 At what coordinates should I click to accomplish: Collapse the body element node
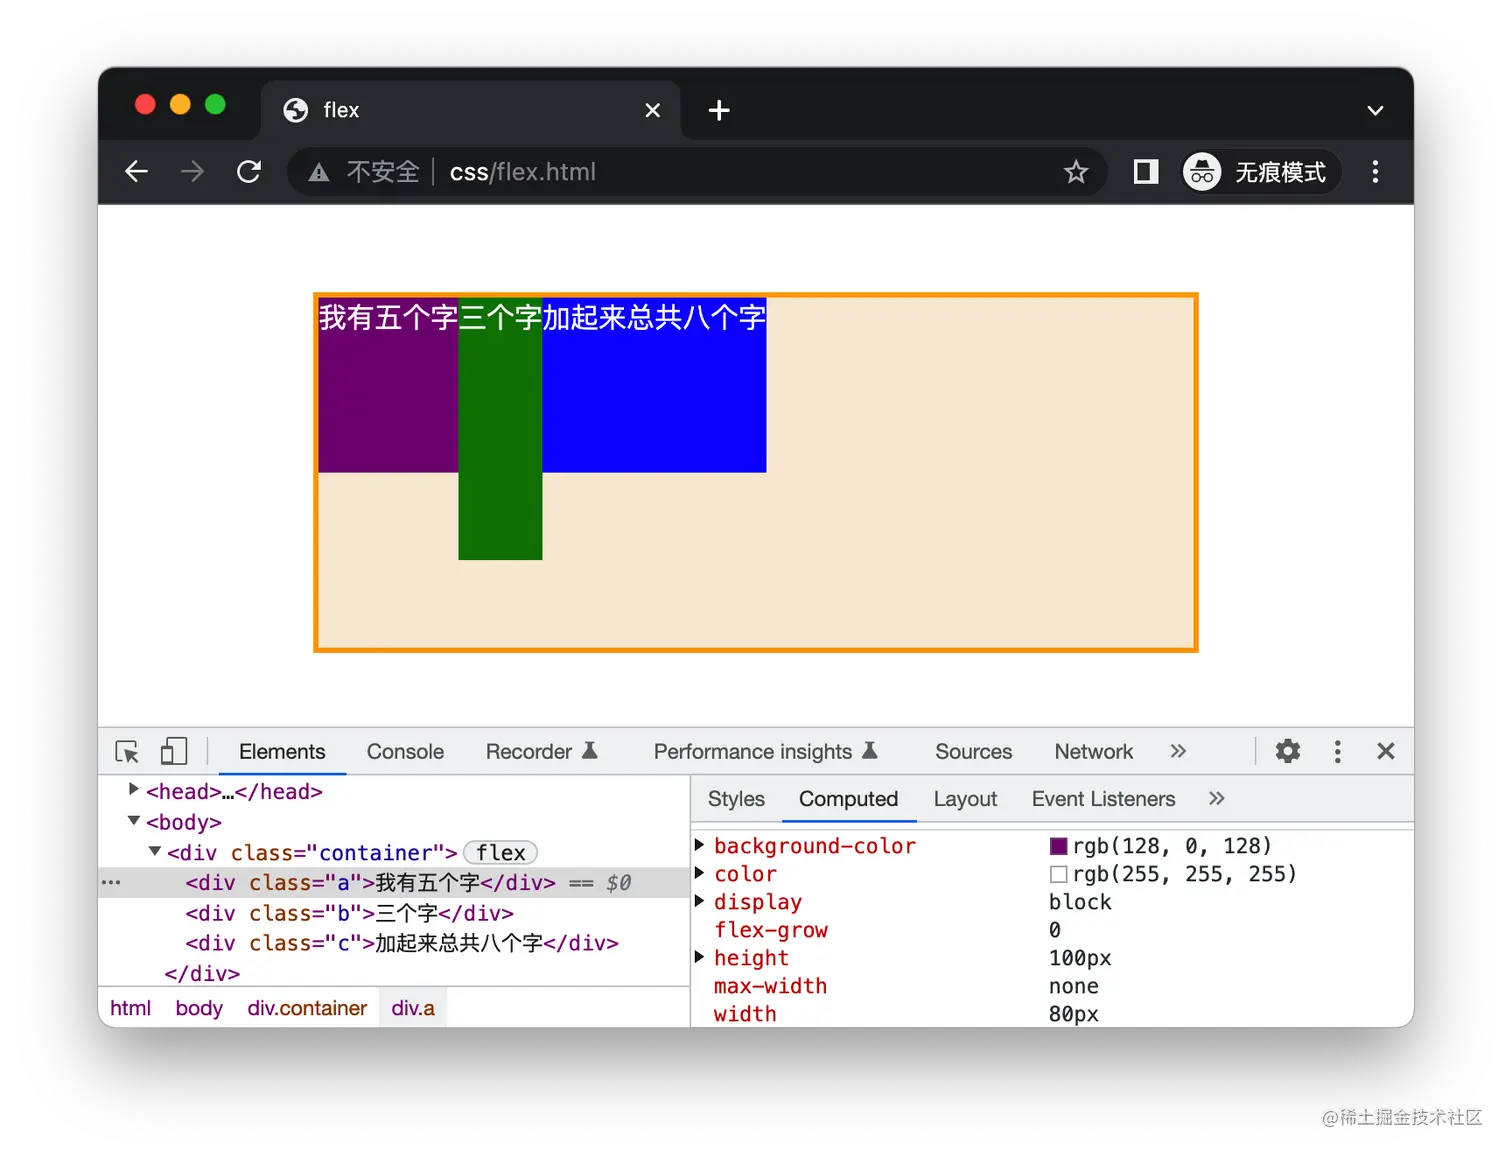click(134, 821)
